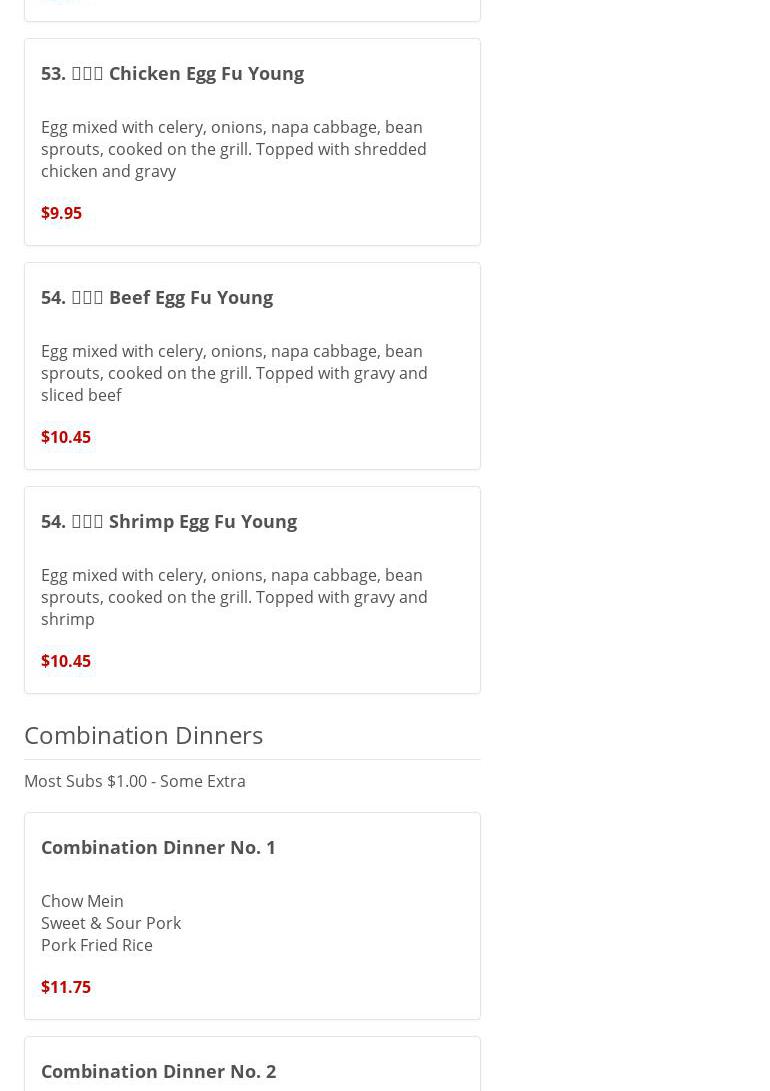770x1091 pixels.
Task: Click the description mentioning sliced beef
Action: [x=233, y=373]
